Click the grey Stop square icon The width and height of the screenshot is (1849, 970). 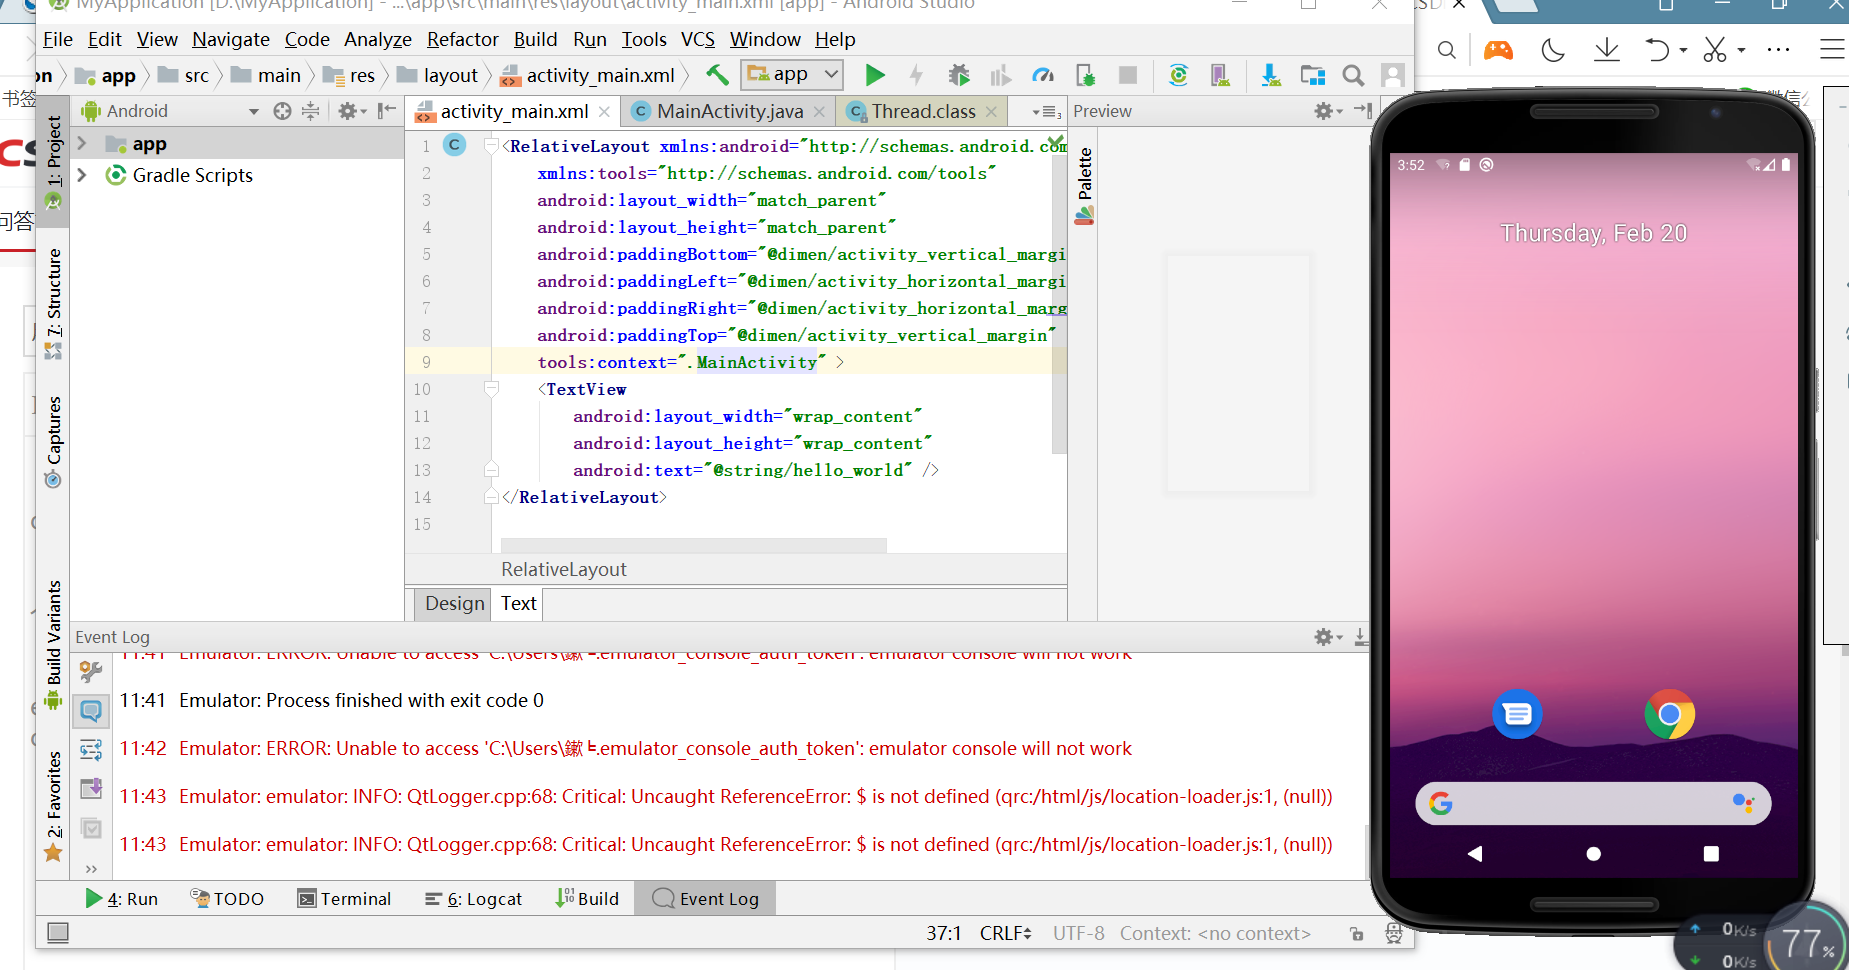1128,75
